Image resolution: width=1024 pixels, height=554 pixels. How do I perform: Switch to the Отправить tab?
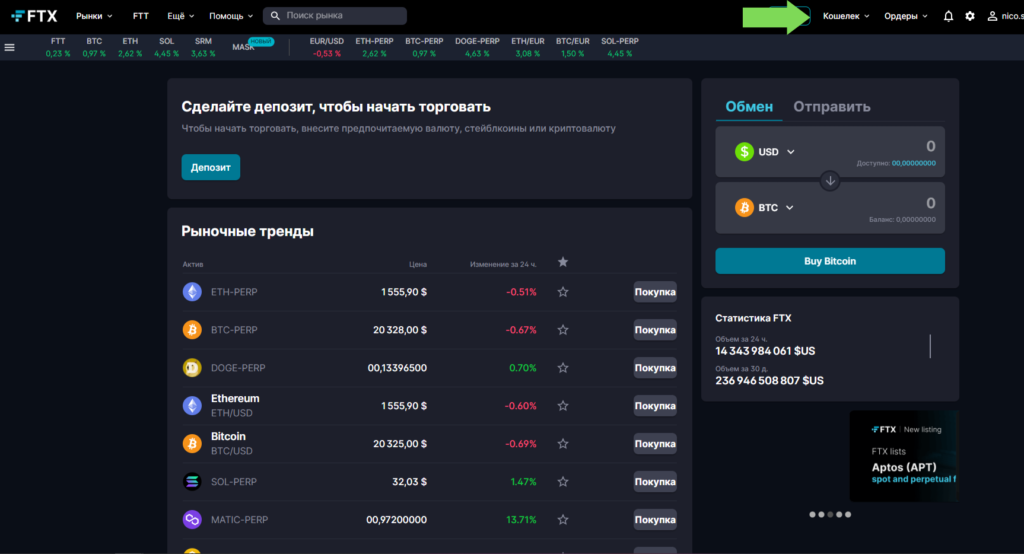(832, 106)
